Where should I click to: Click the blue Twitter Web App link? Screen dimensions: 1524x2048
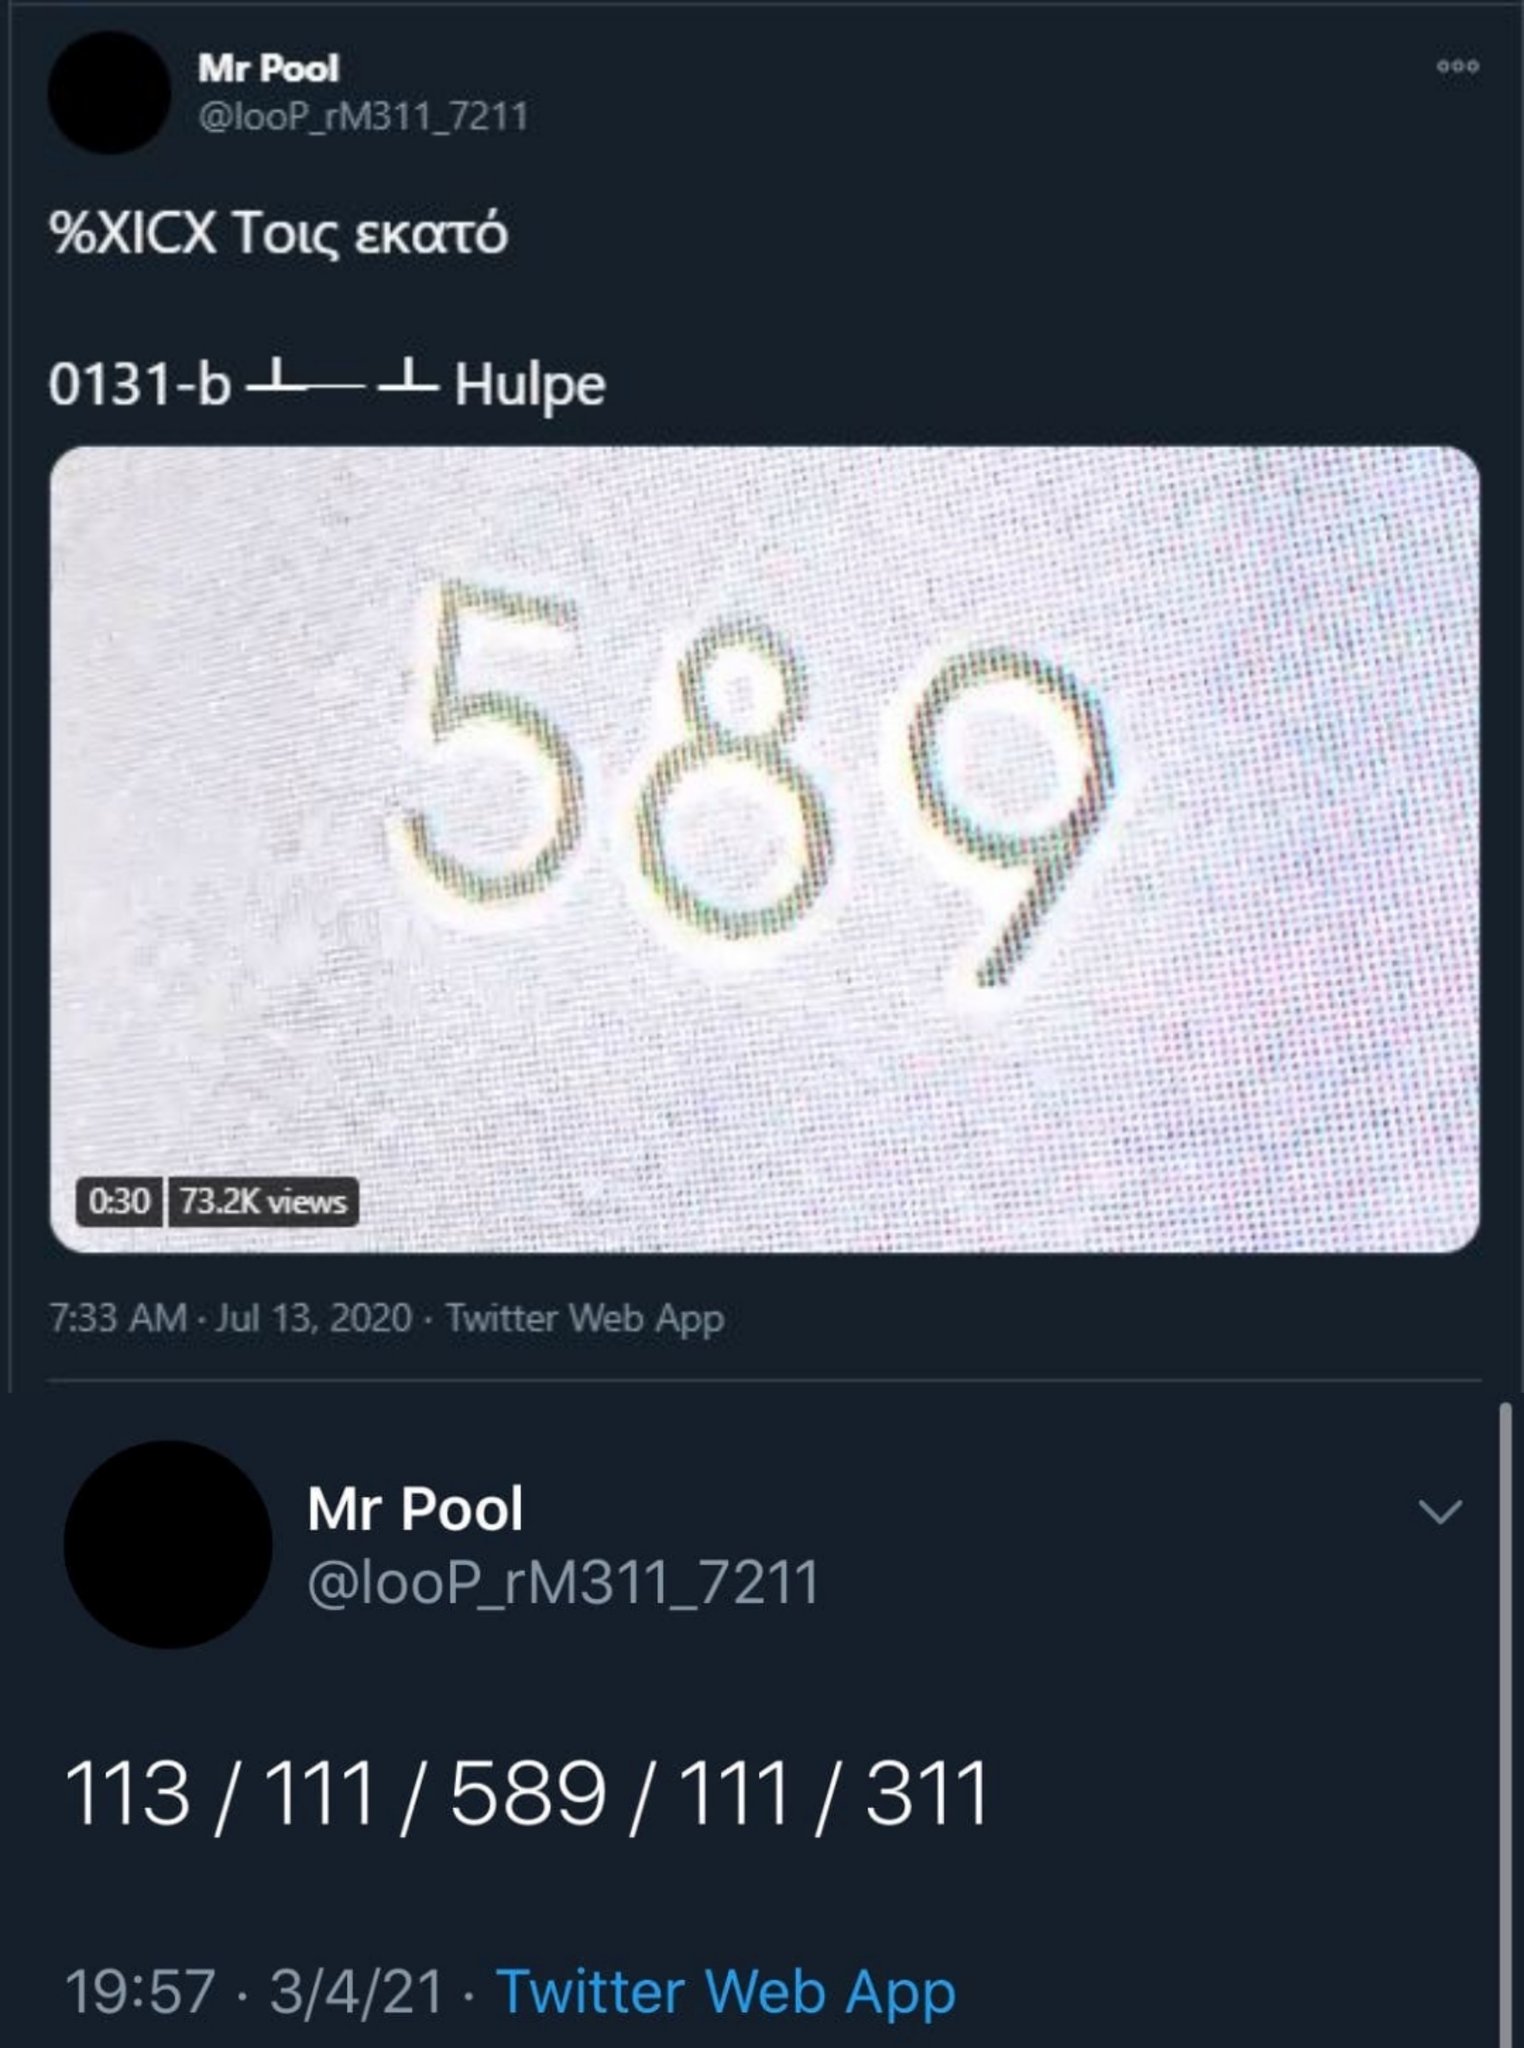coord(726,1991)
